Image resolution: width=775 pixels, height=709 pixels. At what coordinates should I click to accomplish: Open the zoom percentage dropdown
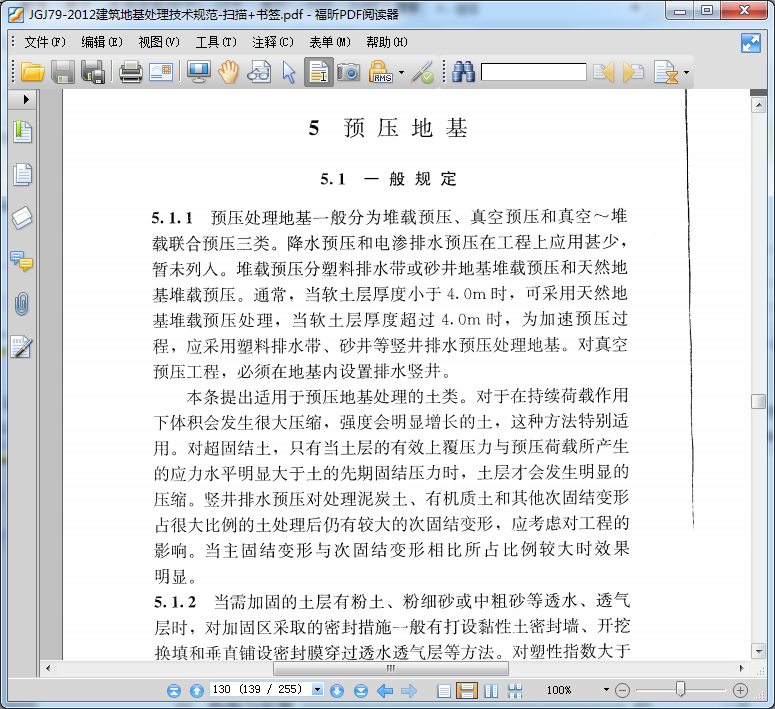pyautogui.click(x=606, y=689)
